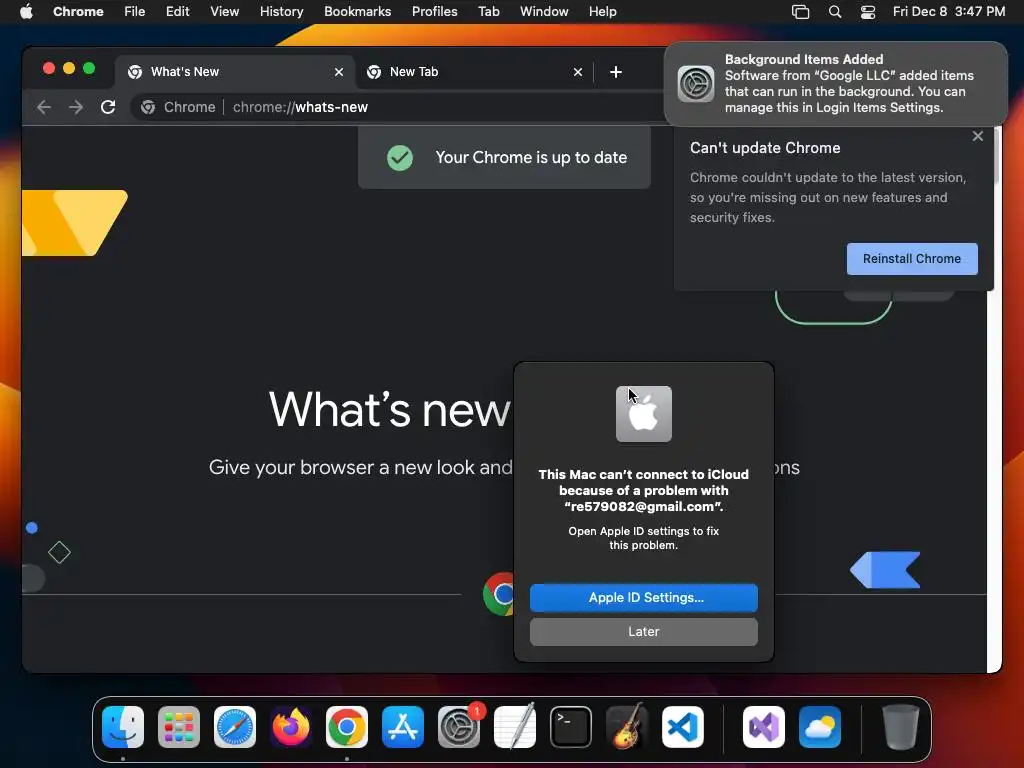Viewport: 1024px width, 768px height.
Task: Open the View menu
Action: (x=225, y=12)
